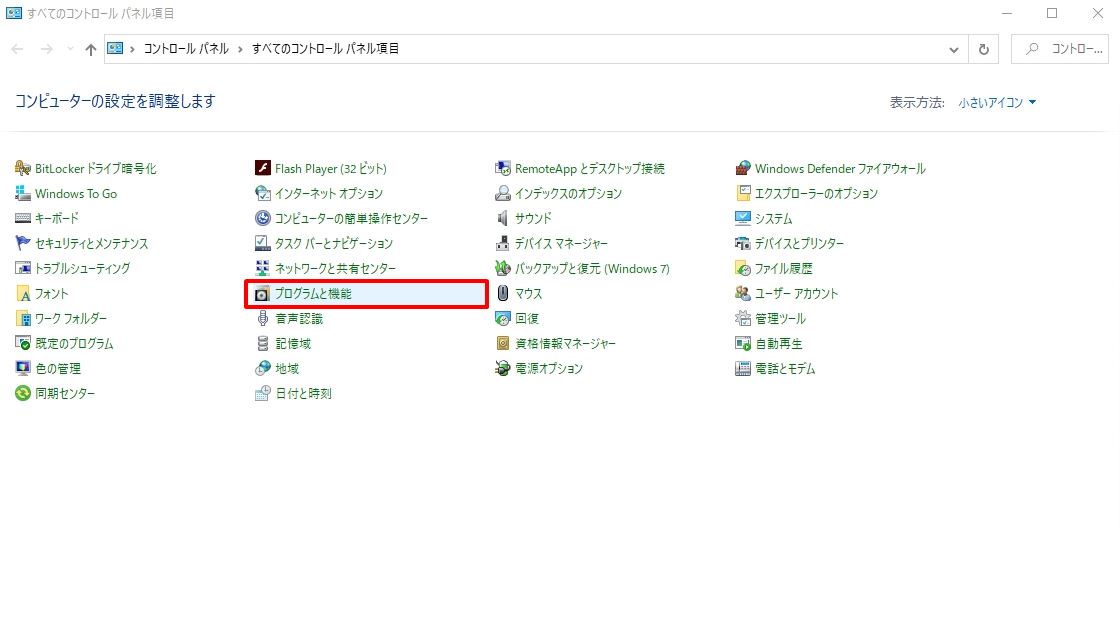Screen dimensions: 1120x629
Task: Open the エクスプローラーのオプション icon
Action: pyautogui.click(x=743, y=193)
